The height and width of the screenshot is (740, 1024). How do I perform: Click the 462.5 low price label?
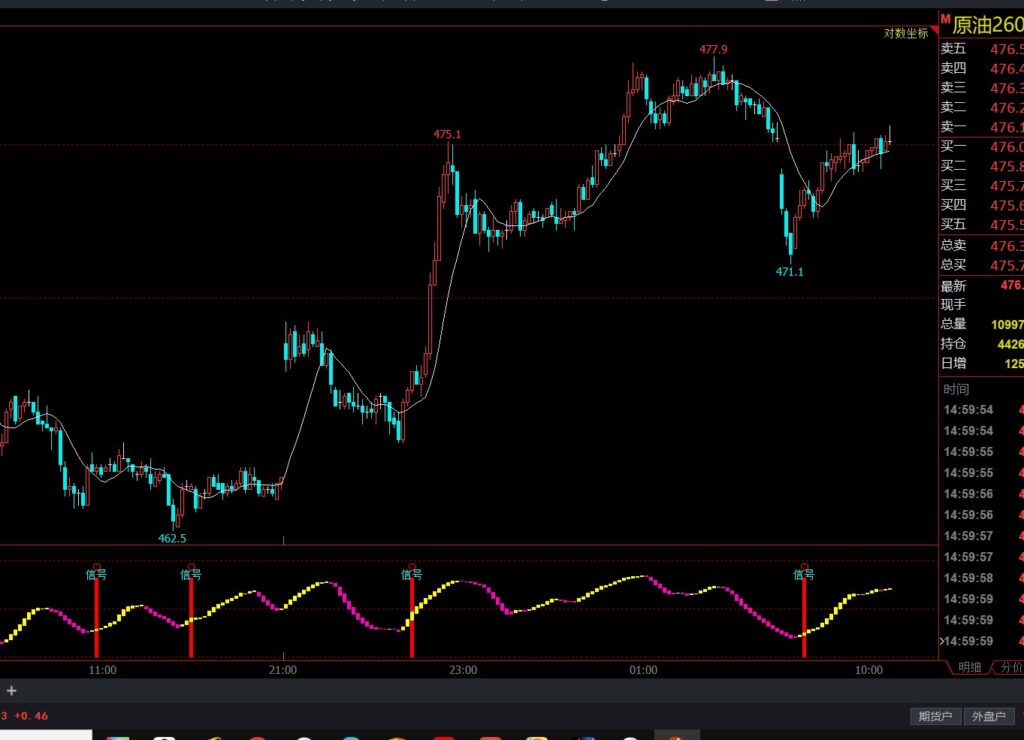pyautogui.click(x=172, y=538)
